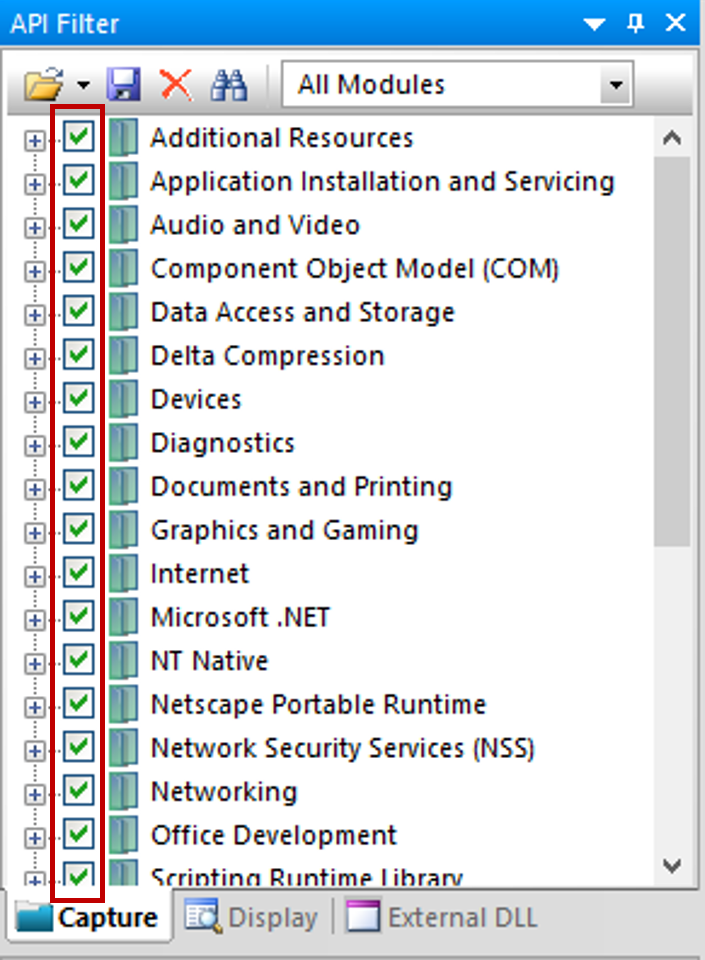The image size is (705, 960).
Task: Select the Office Development item
Action: click(x=273, y=835)
